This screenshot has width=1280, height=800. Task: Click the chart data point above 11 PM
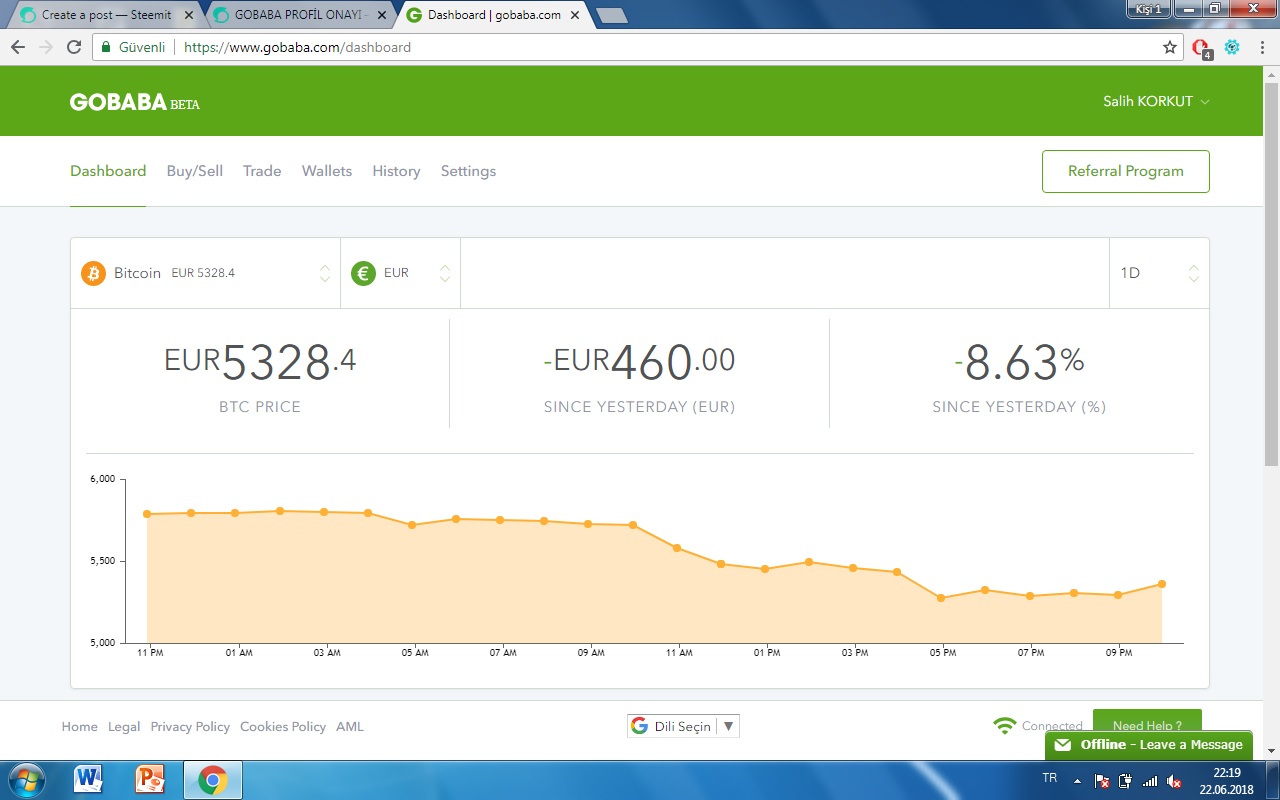147,514
